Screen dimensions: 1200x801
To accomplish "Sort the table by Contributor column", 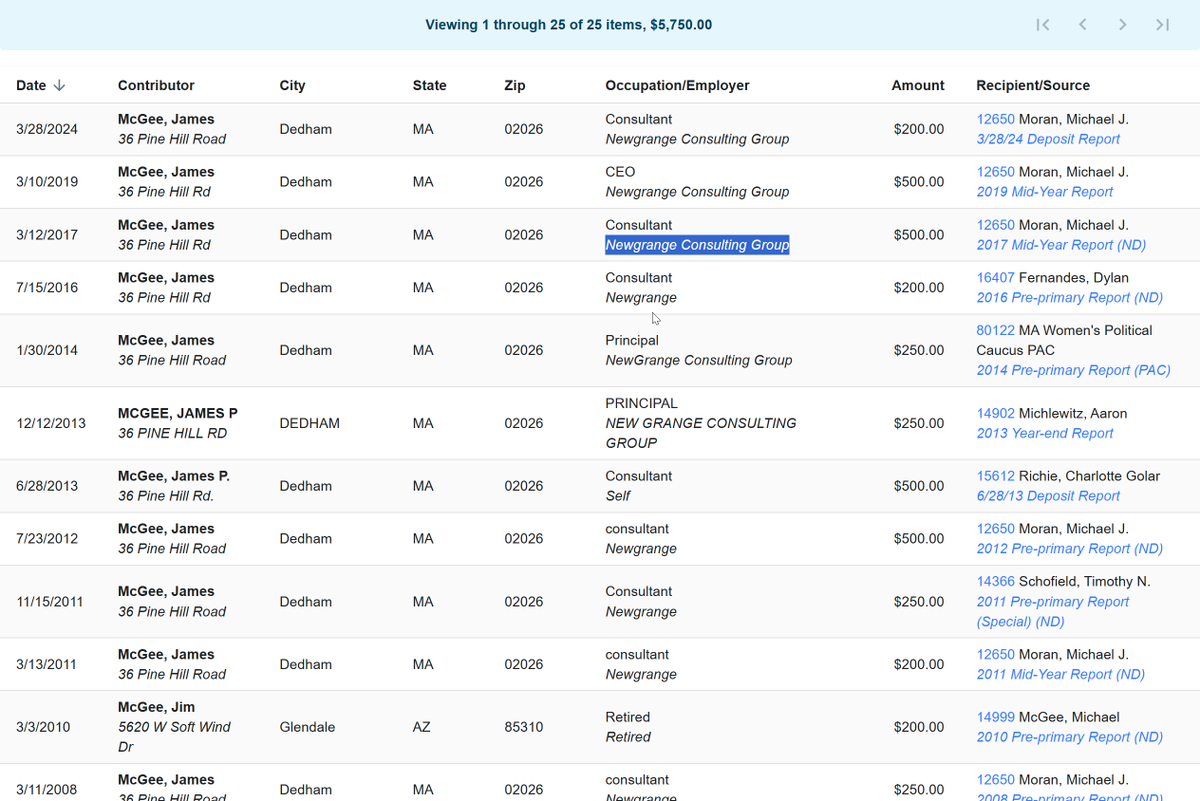I will point(156,85).
